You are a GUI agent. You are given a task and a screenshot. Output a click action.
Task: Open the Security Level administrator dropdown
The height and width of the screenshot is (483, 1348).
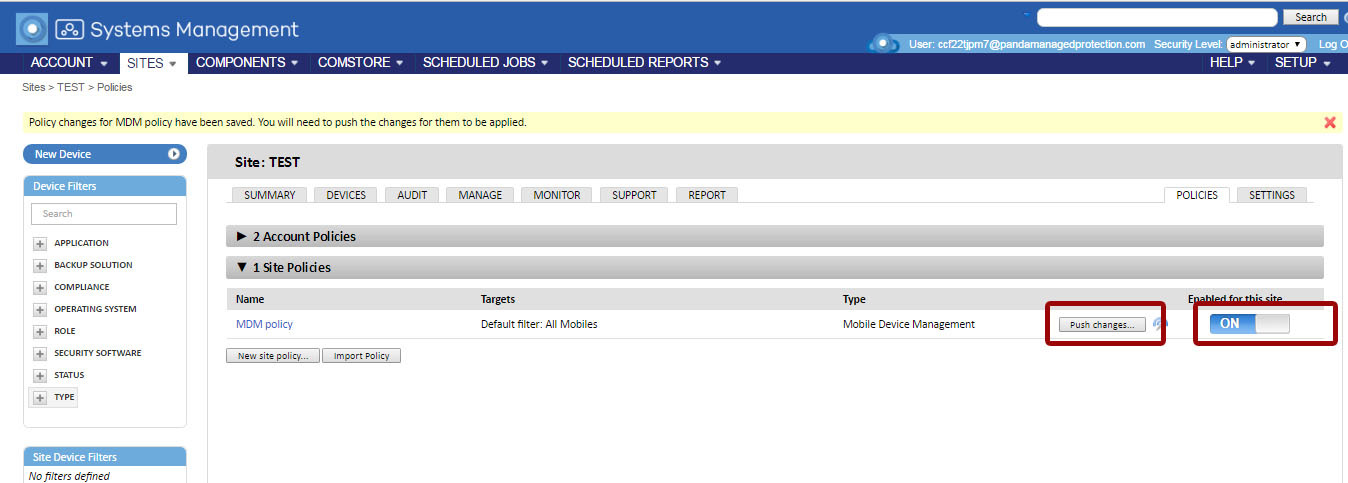(1266, 44)
